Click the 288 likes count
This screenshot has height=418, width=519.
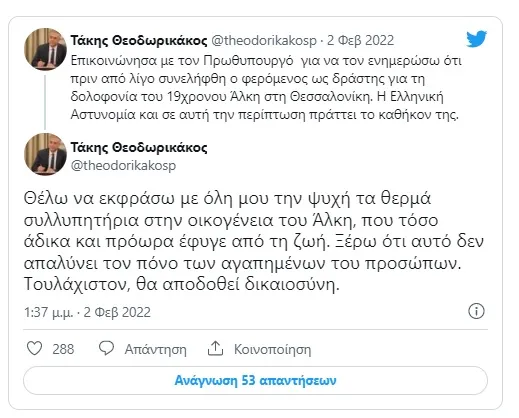click(63, 349)
